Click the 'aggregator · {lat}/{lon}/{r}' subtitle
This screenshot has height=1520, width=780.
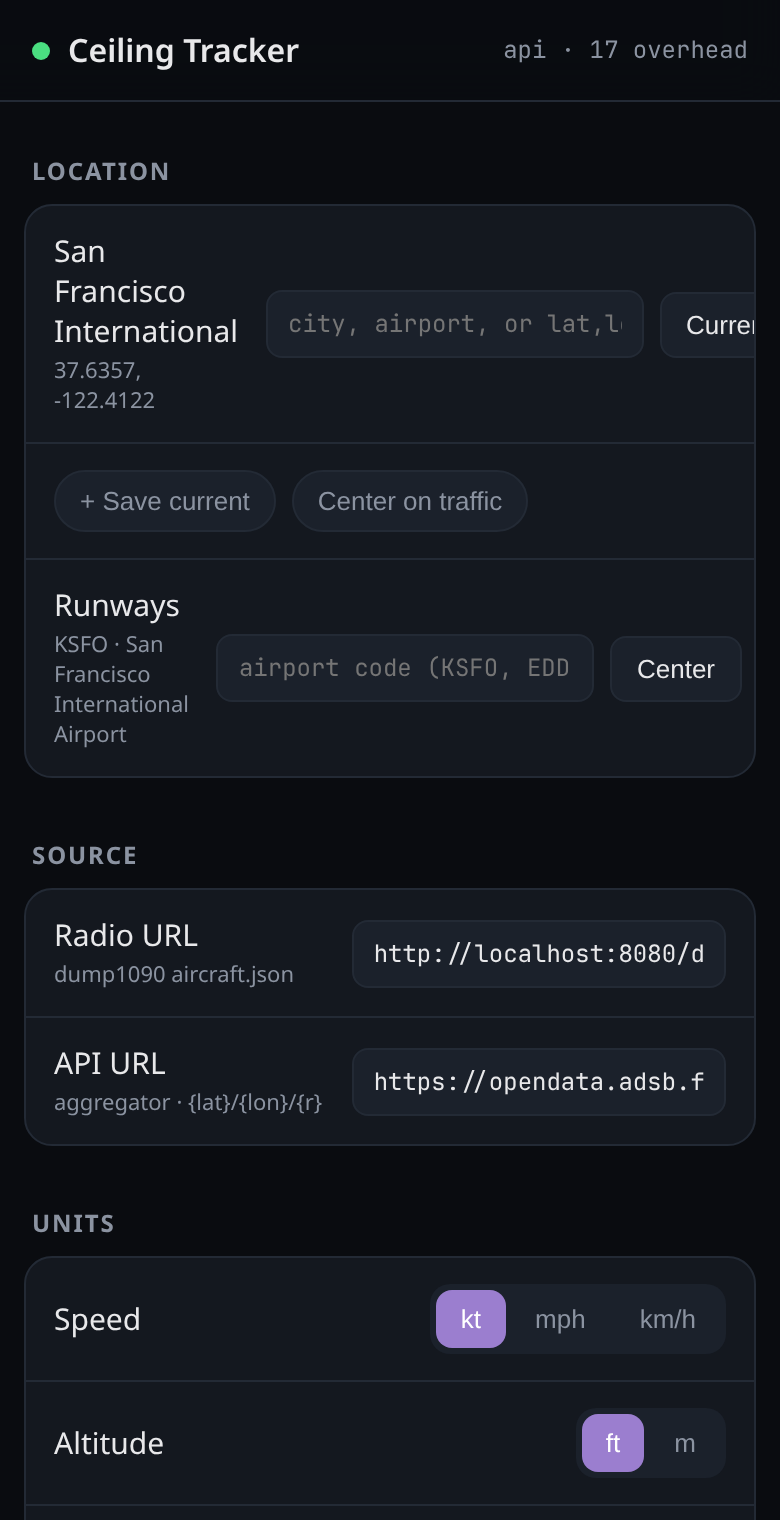188,1102
